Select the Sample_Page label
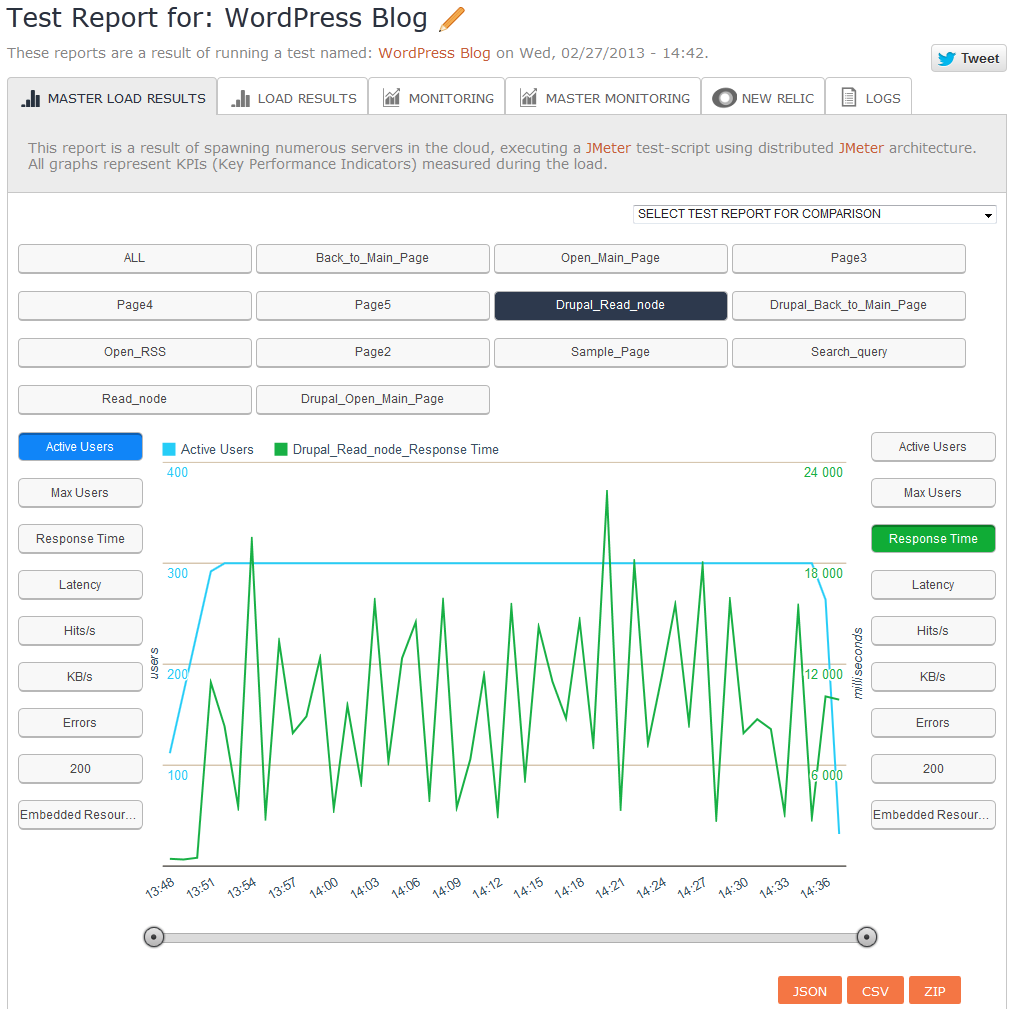This screenshot has width=1014, height=1009. 610,353
